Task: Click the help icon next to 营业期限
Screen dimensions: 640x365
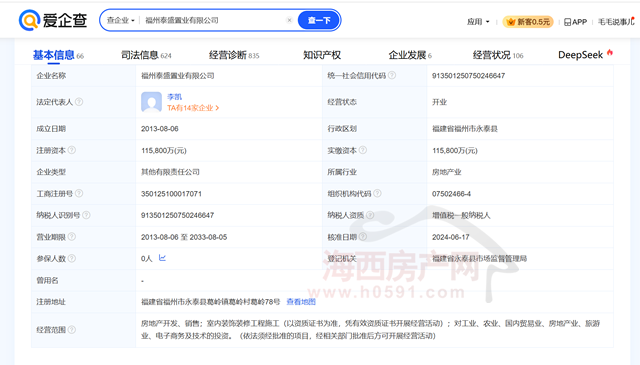Action: click(72, 236)
